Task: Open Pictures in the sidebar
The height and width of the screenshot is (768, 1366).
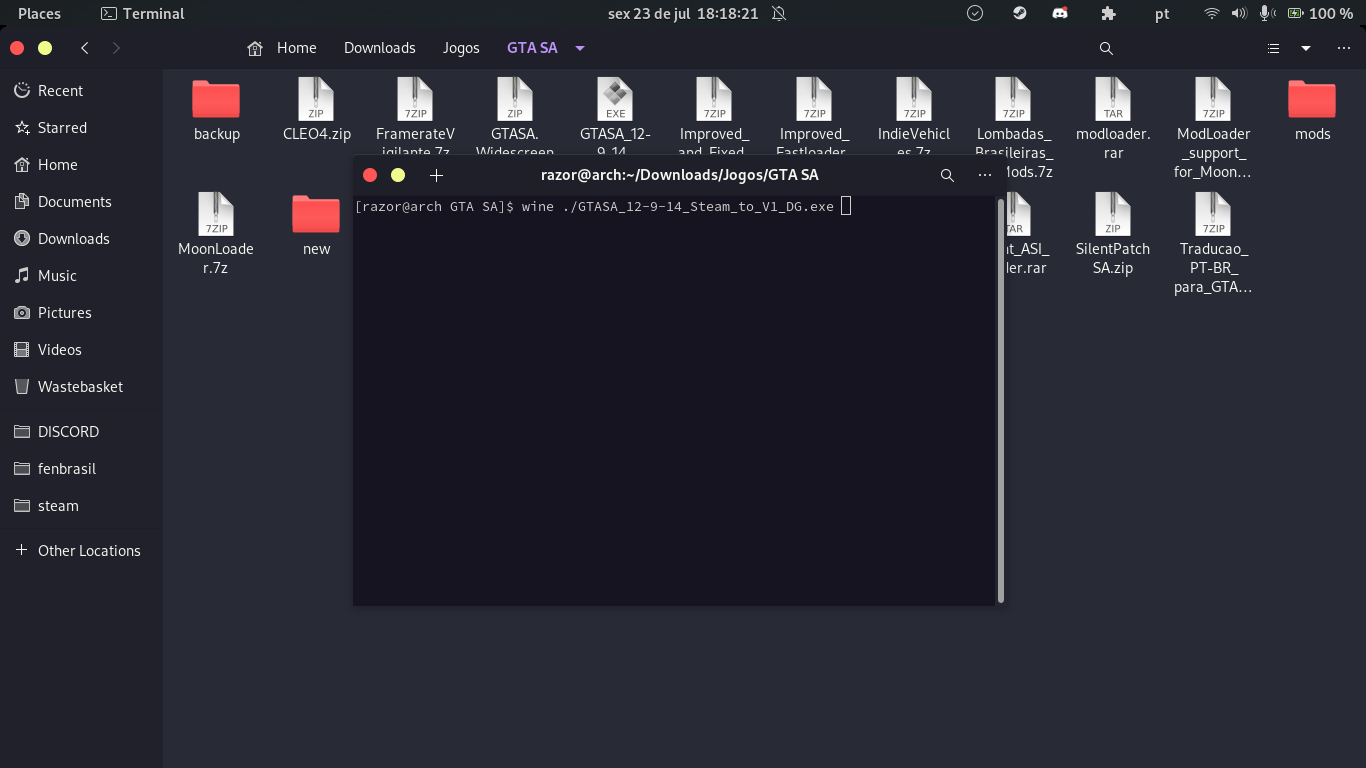Action: (x=81, y=313)
